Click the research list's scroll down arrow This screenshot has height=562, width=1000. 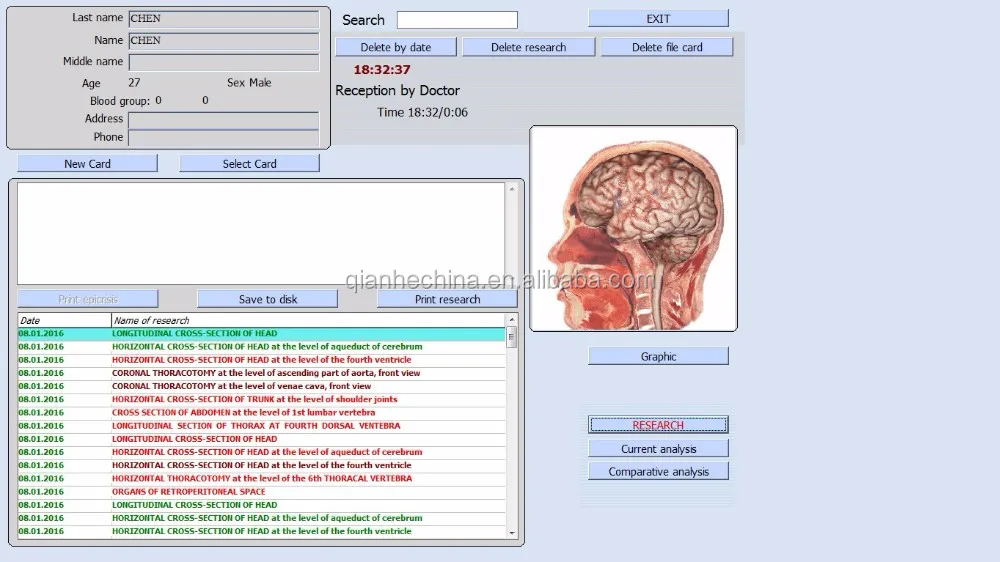(x=512, y=533)
